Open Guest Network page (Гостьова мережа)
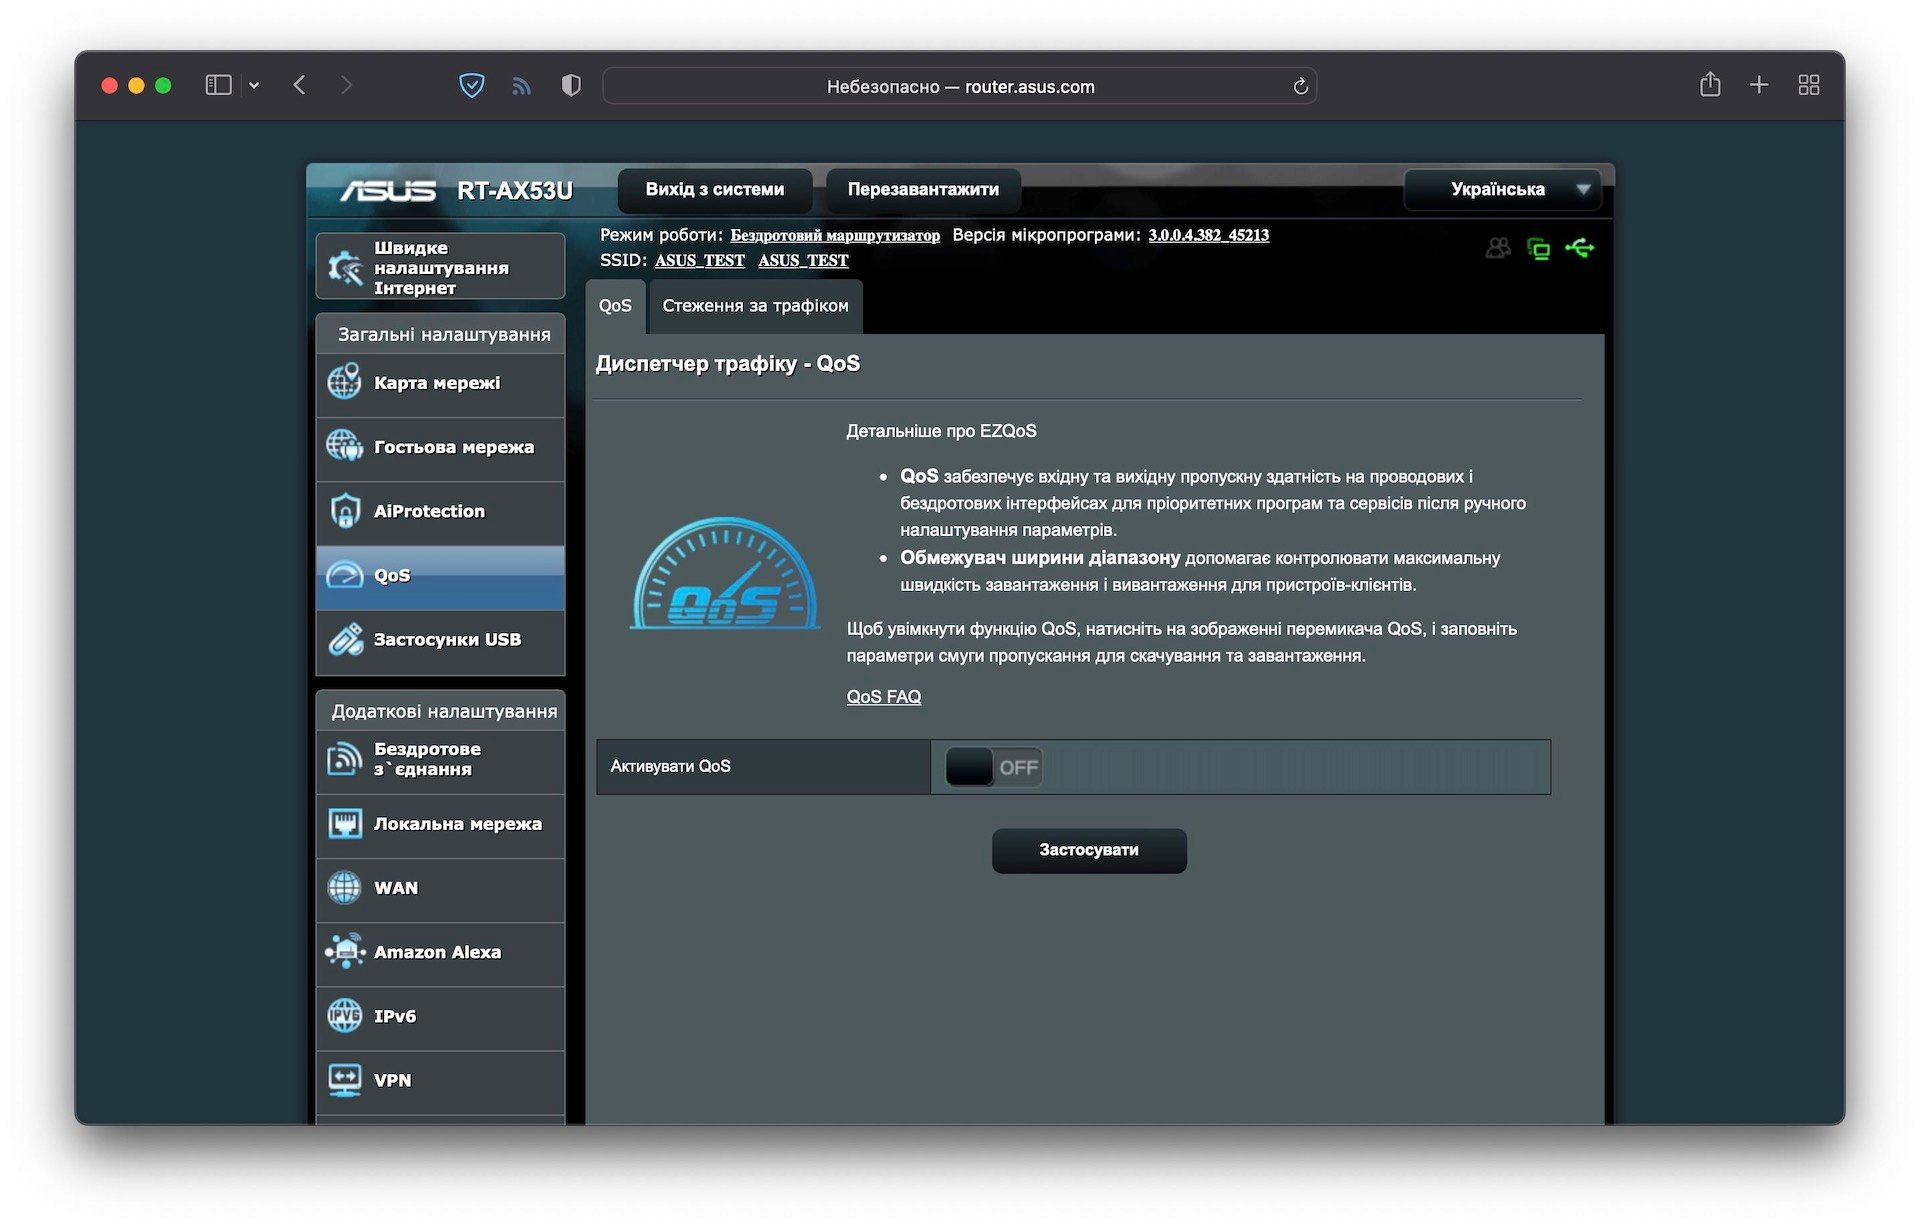Viewport: 1920px width, 1224px height. click(x=440, y=447)
